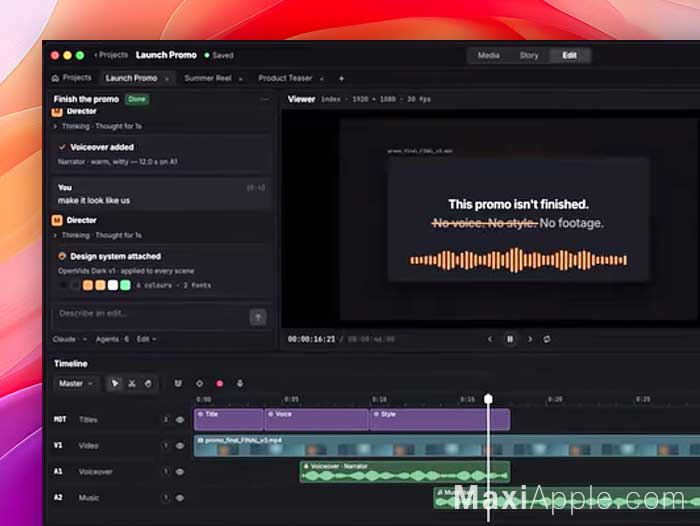Click the green Saved status dot

[207, 55]
